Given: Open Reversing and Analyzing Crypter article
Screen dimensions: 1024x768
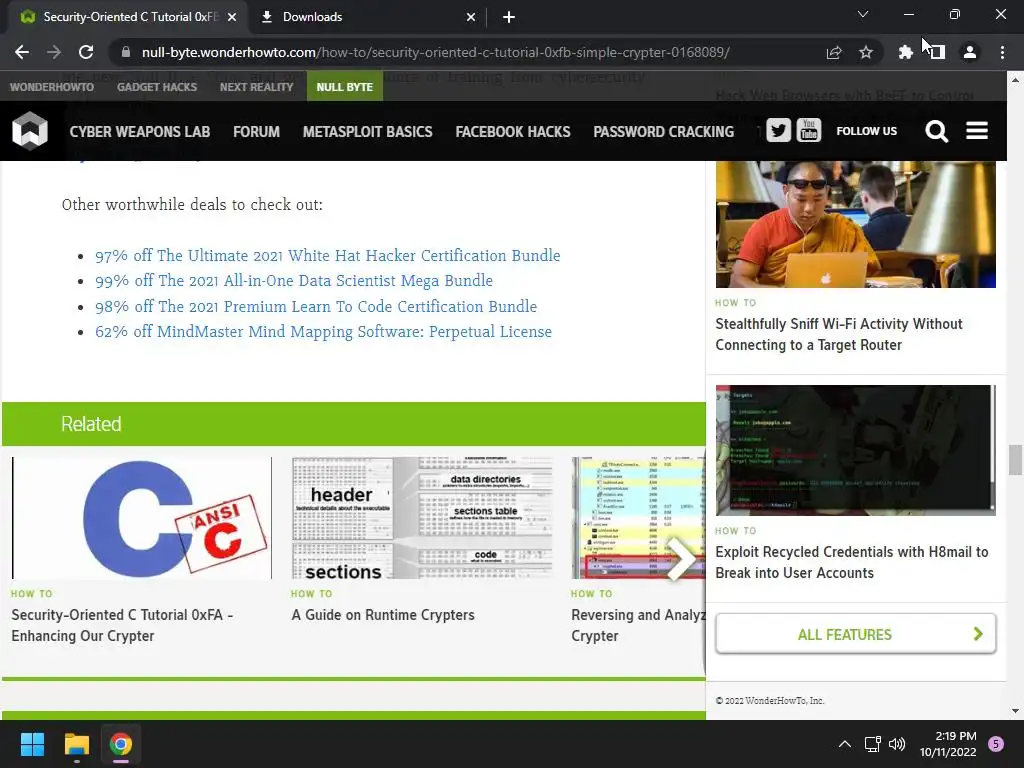Looking at the screenshot, I should pos(638,625).
